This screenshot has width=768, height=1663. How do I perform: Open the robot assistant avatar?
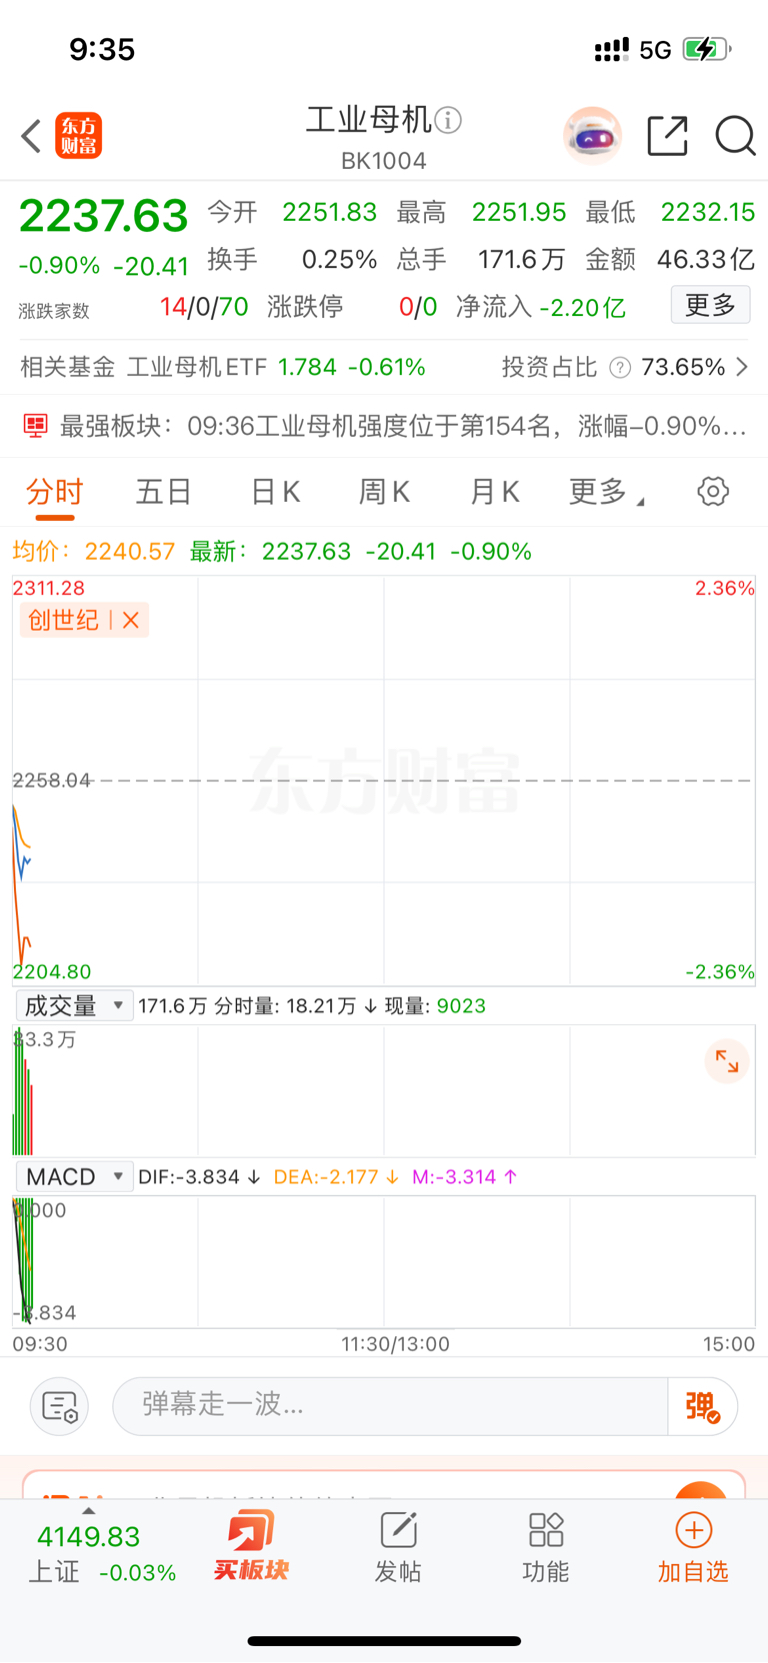(592, 136)
